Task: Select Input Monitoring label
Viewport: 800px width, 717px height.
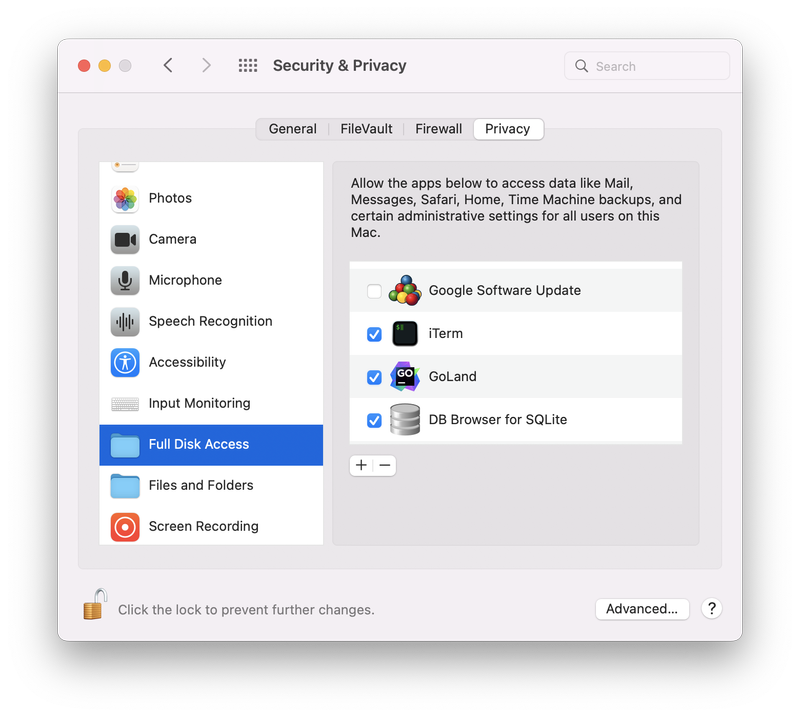Action: tap(199, 403)
